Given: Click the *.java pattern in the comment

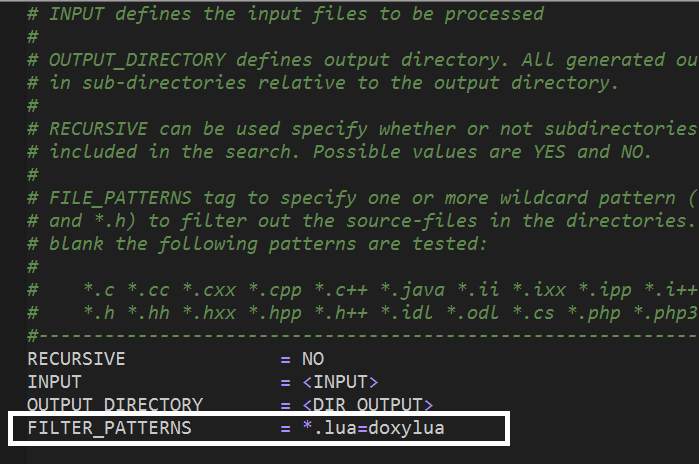Looking at the screenshot, I should click(413, 290).
